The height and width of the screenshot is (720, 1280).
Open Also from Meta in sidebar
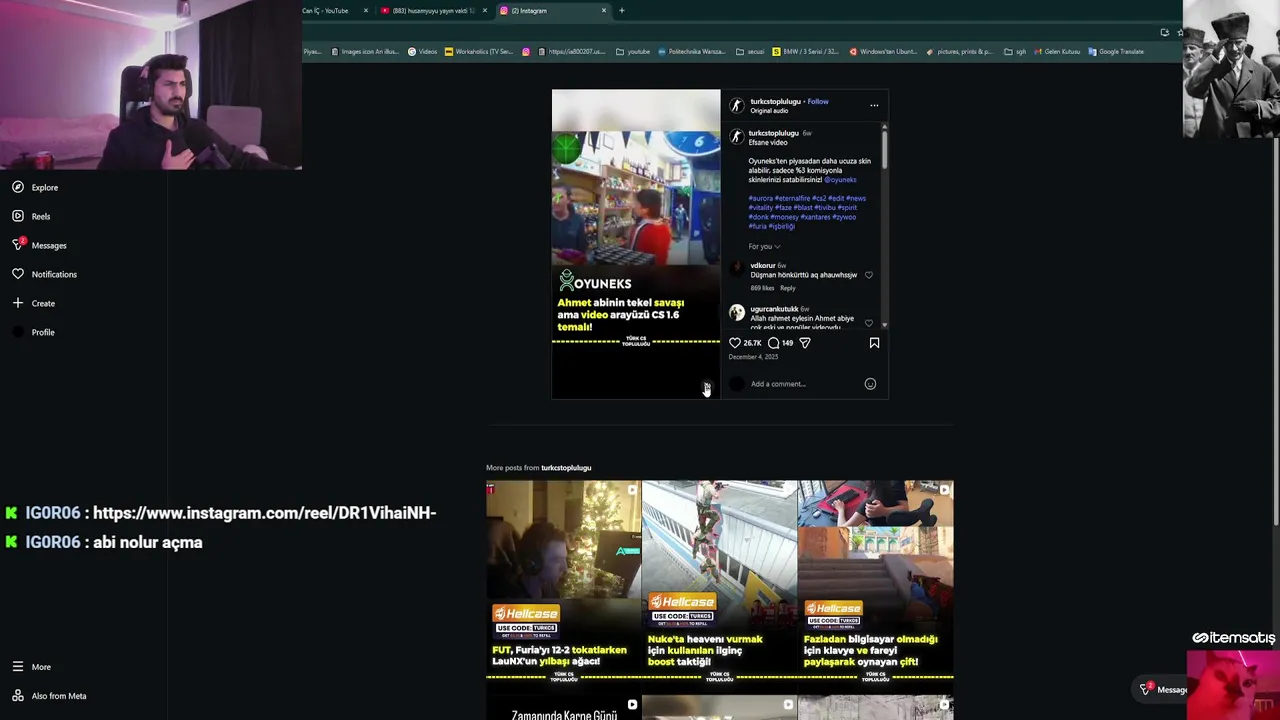[49, 696]
